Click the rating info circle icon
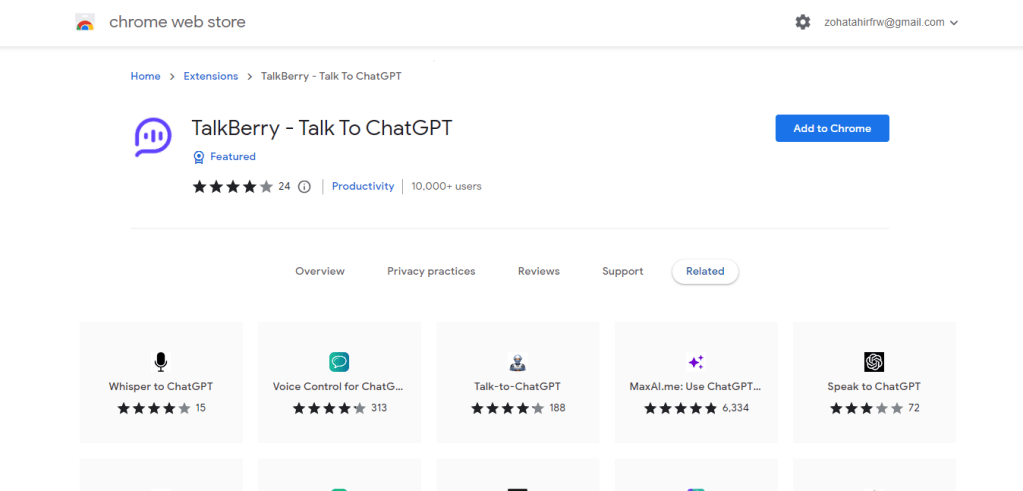 [304, 186]
